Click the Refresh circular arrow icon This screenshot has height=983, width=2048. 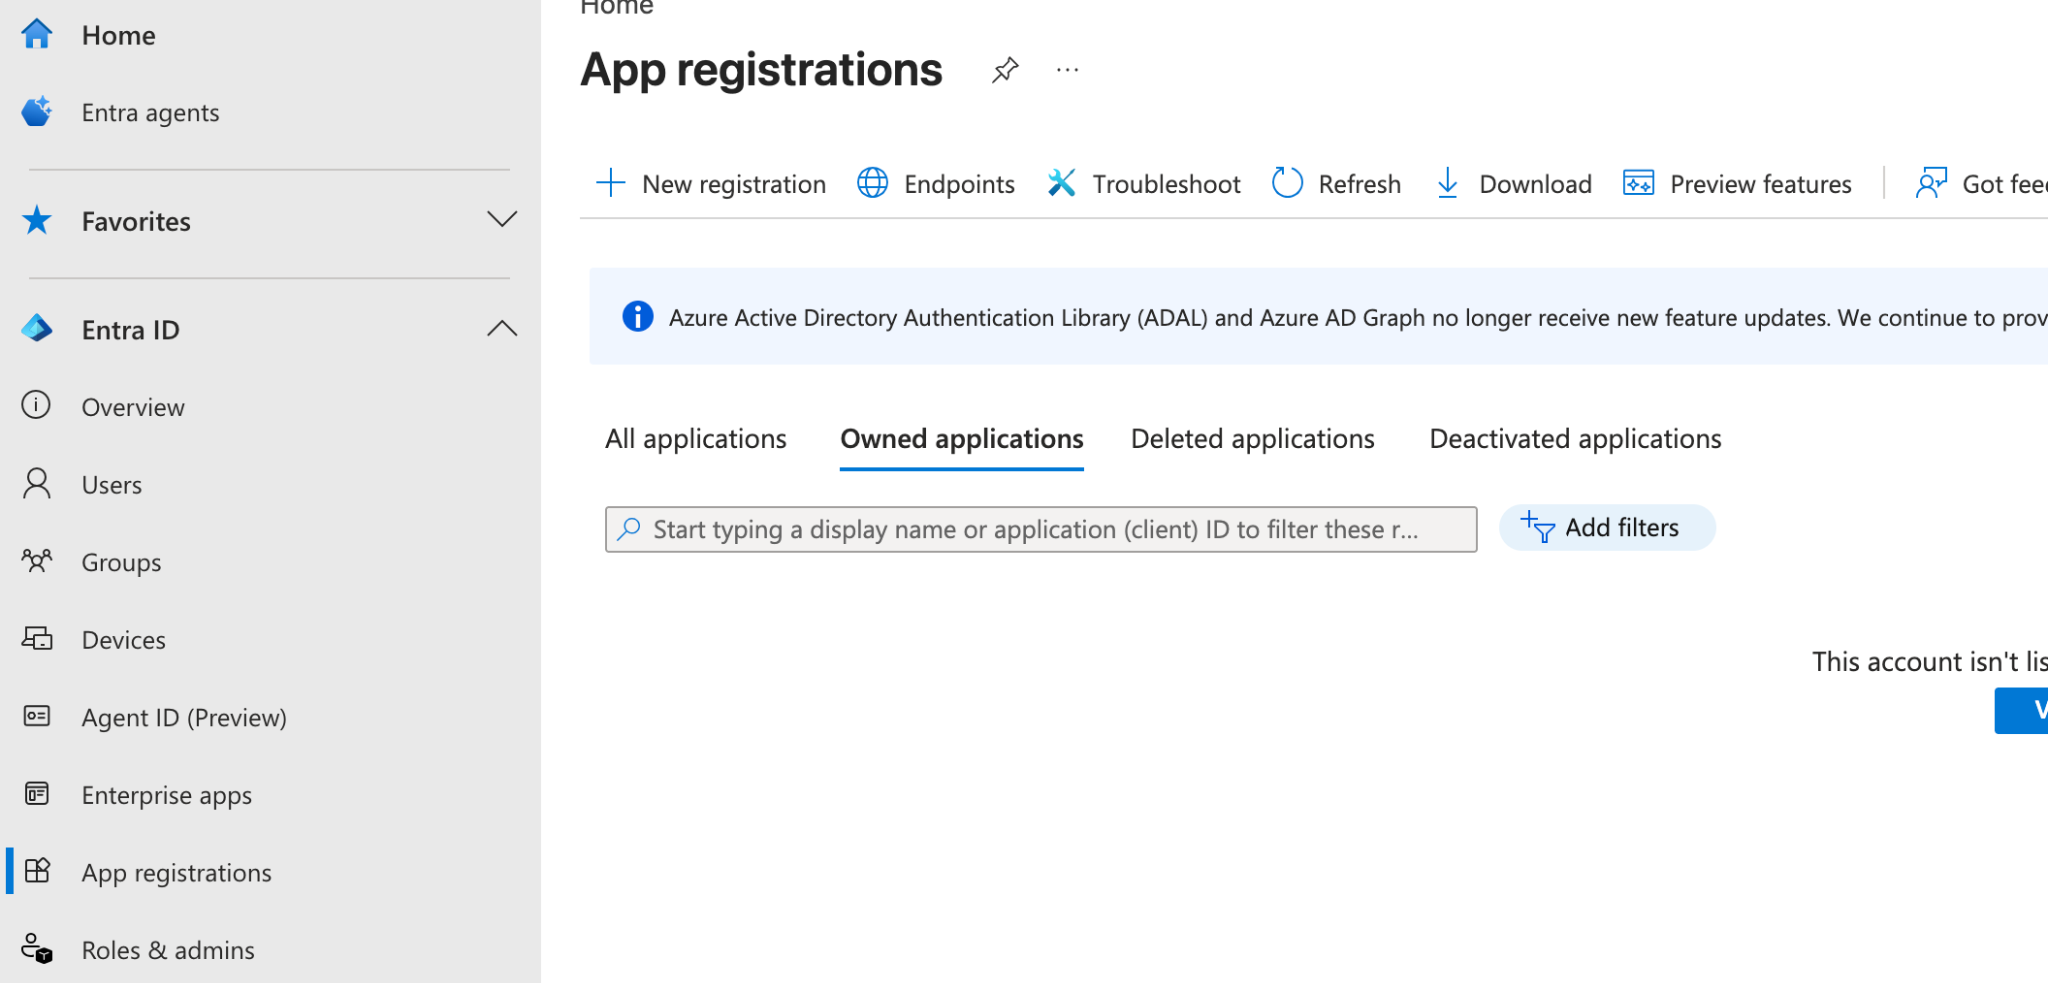[1287, 183]
